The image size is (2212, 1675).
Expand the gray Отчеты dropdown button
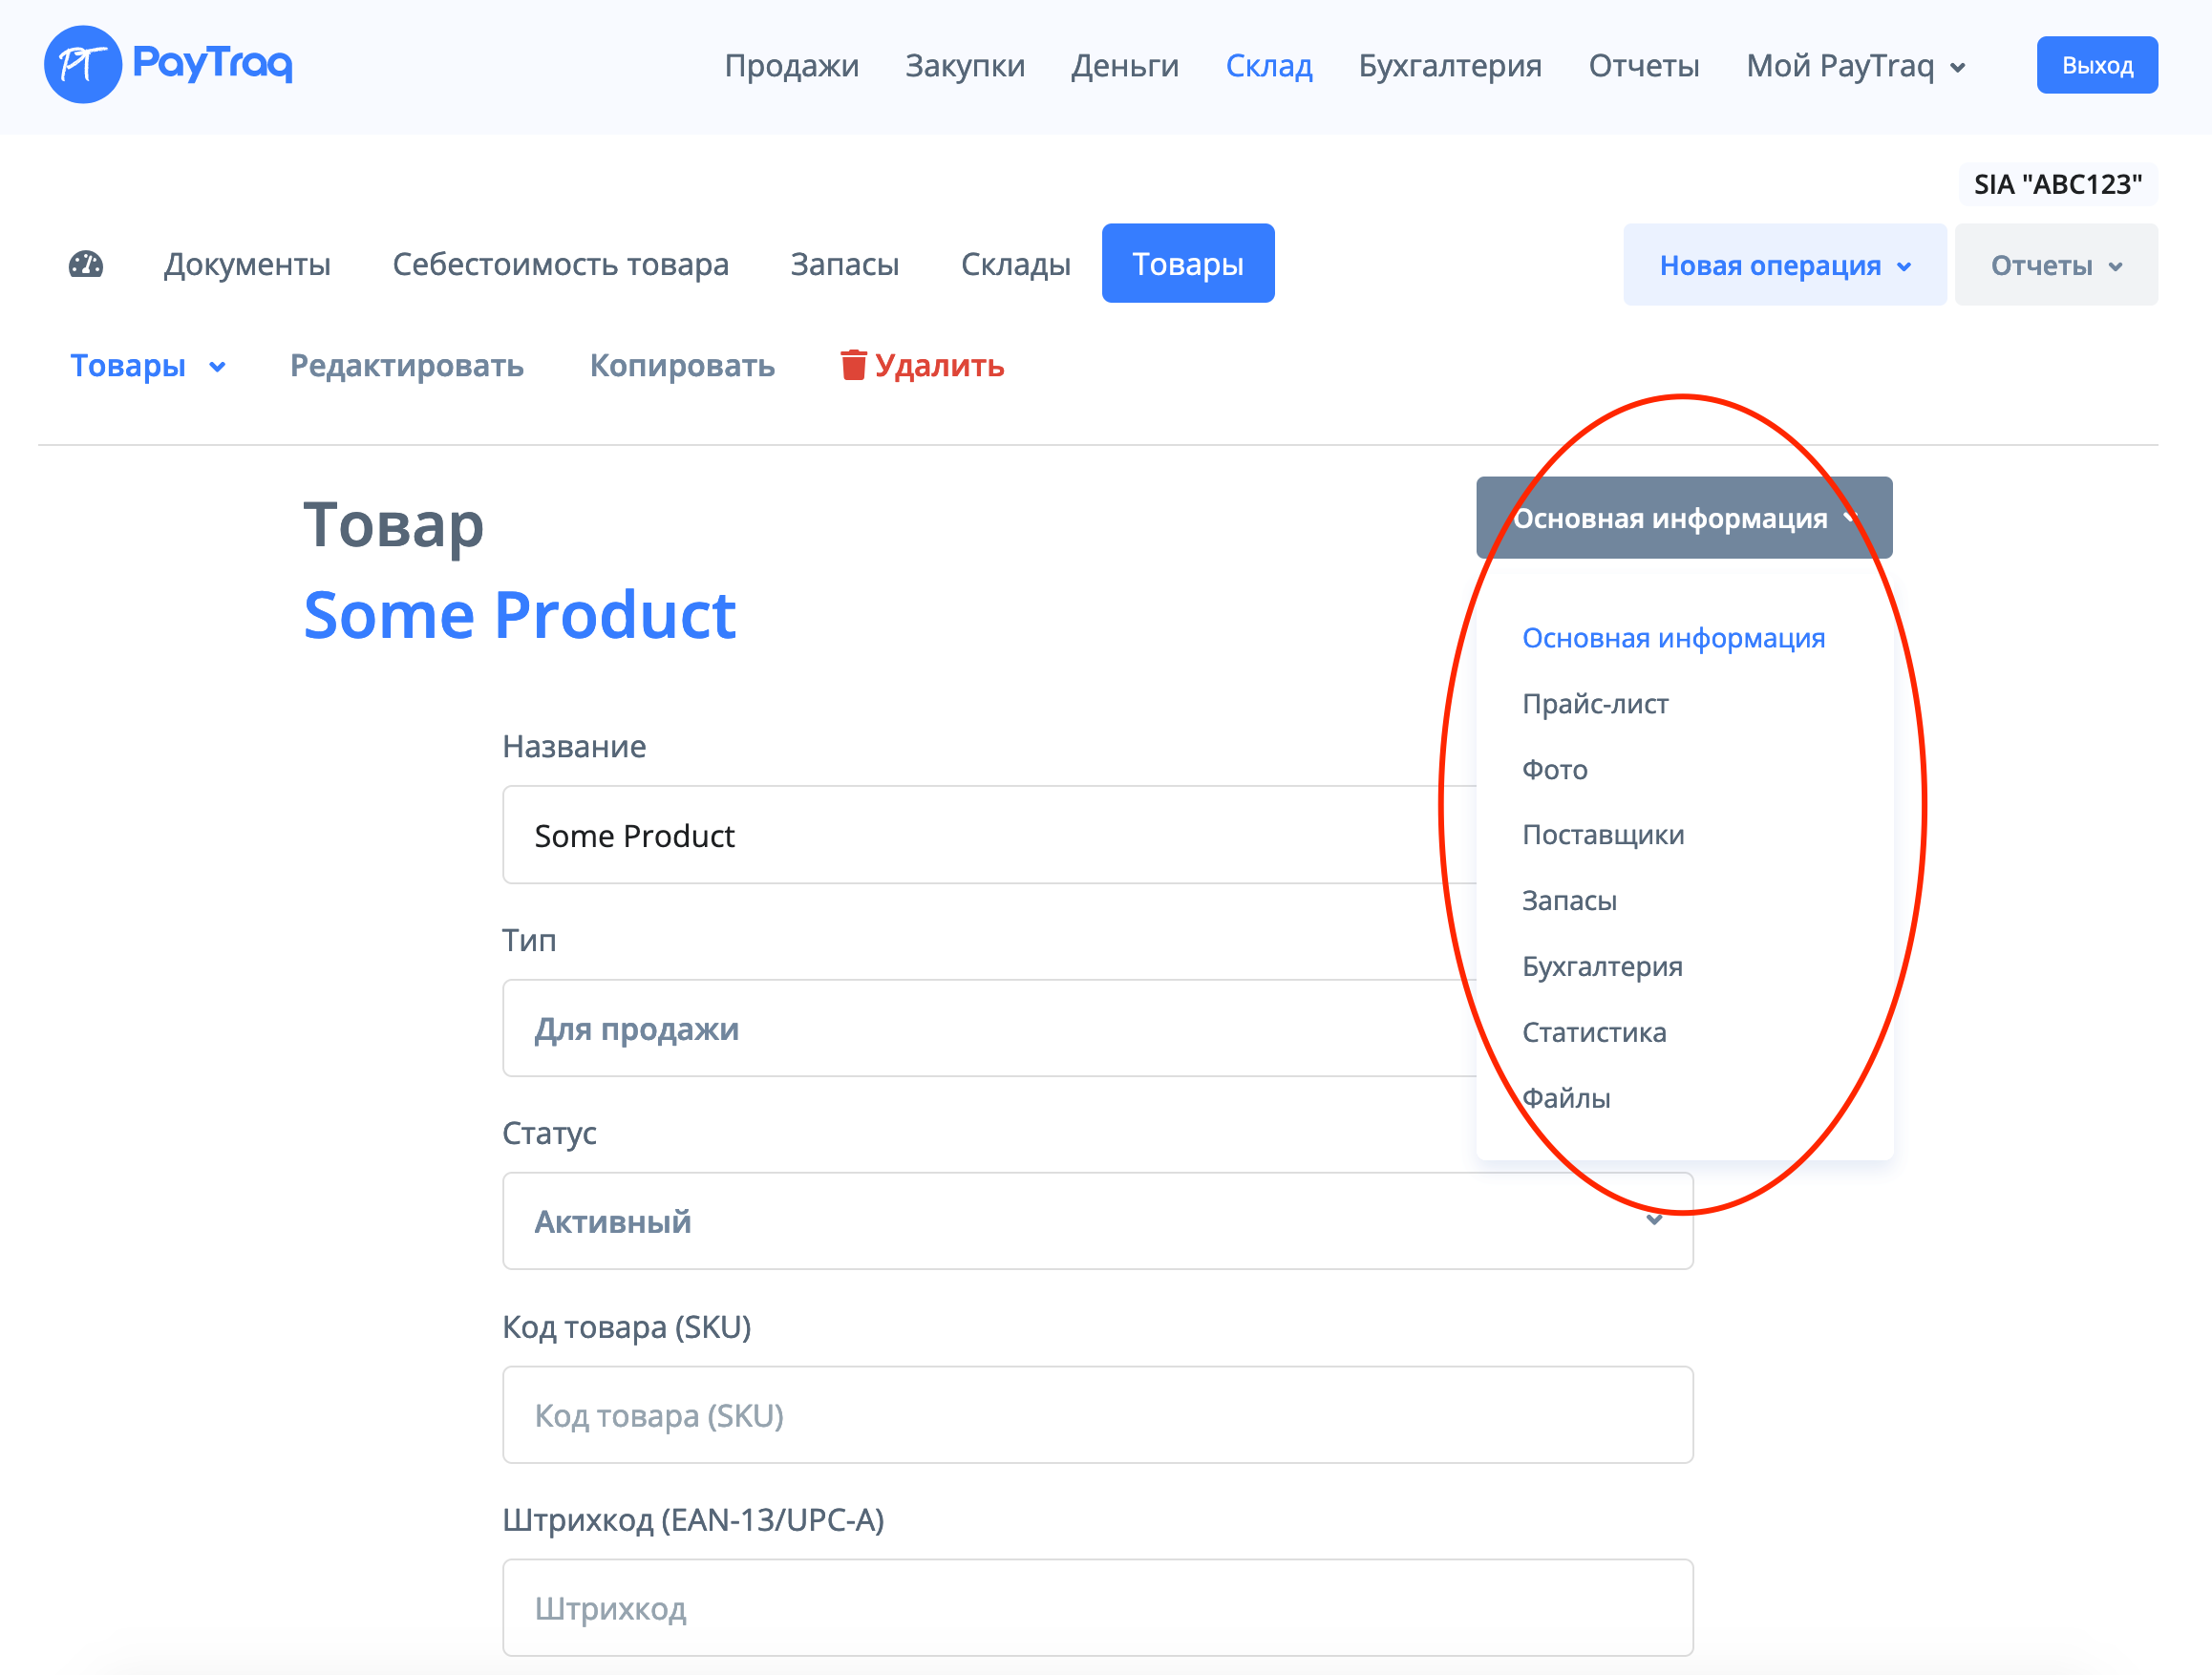(2055, 265)
